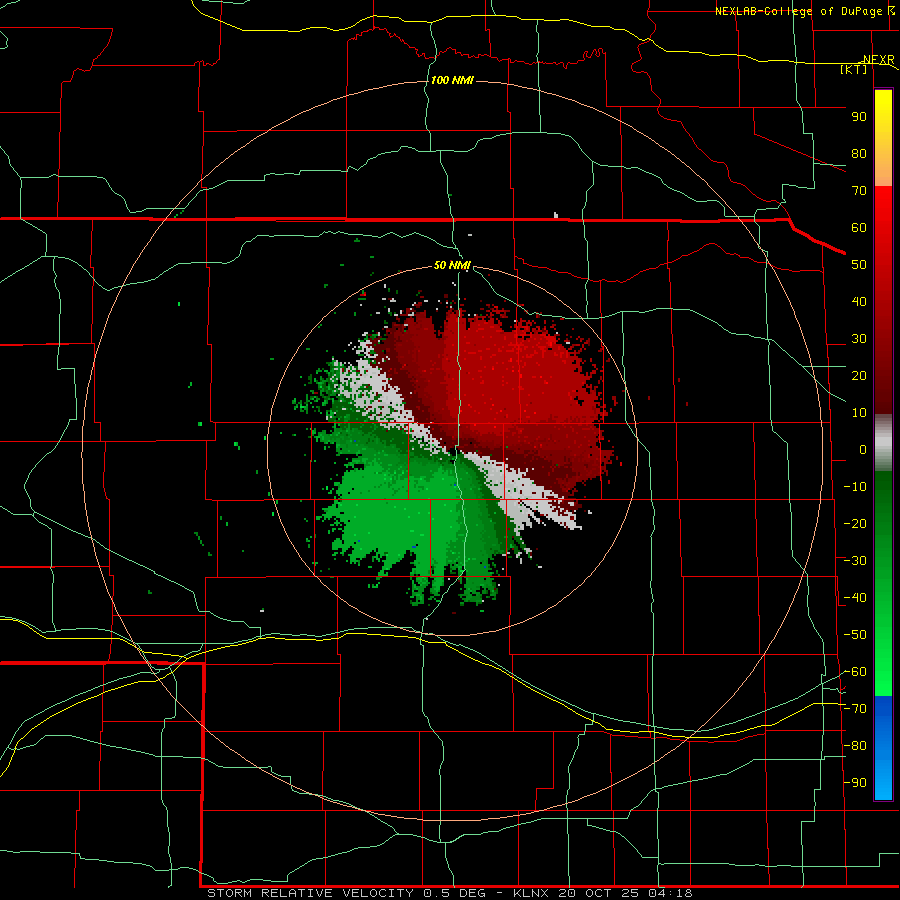Screen dimensions: 900x900
Task: Click the -60 value on the velocity scale
Action: pos(855,672)
